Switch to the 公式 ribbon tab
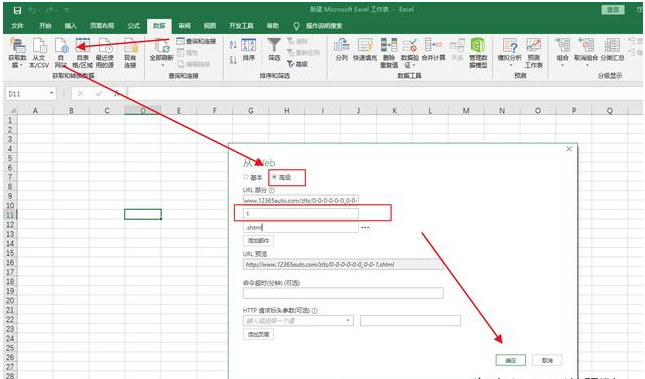Image resolution: width=645 pixels, height=379 pixels. (133, 26)
